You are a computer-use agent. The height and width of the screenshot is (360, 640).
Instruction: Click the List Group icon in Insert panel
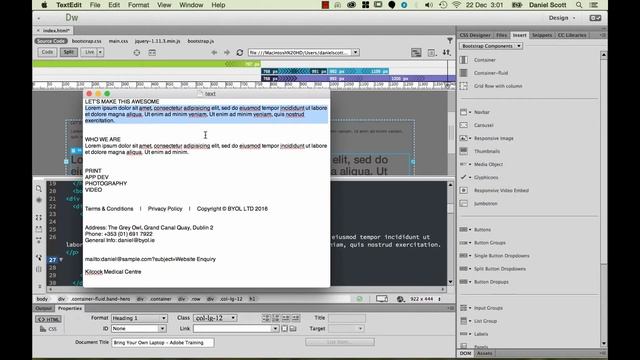pos(463,321)
